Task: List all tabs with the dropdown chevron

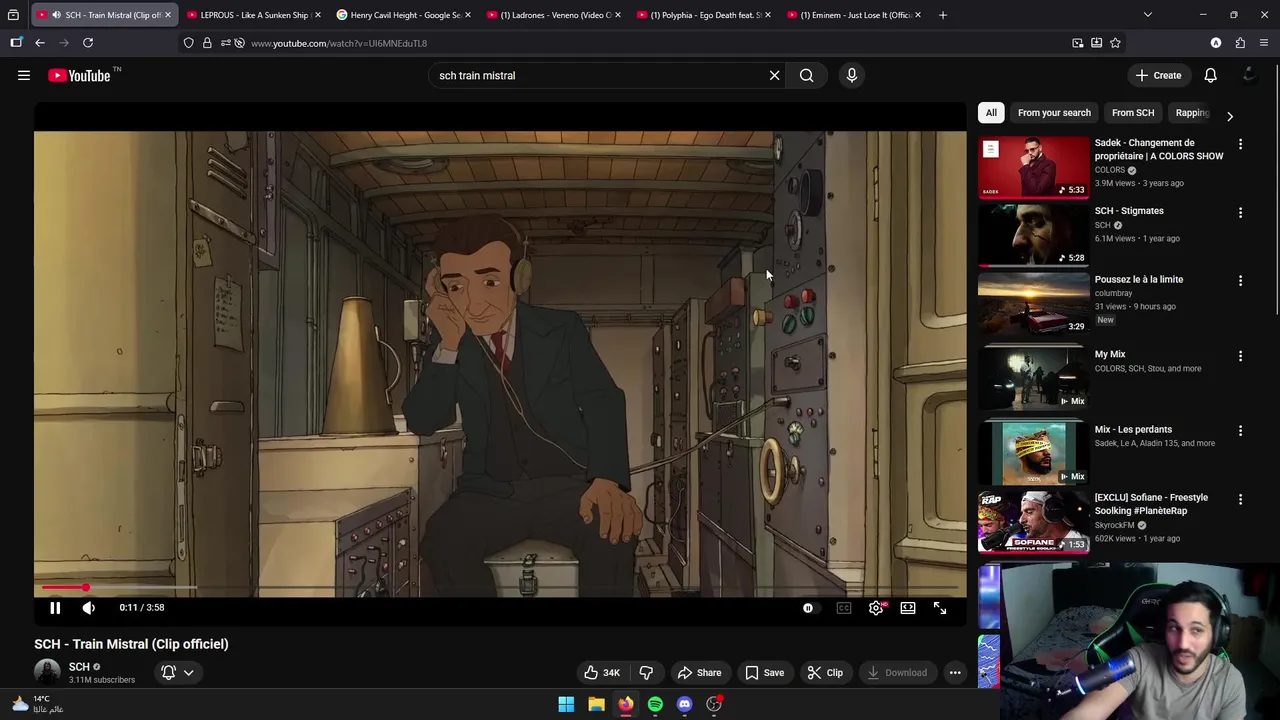Action: pos(1147,15)
